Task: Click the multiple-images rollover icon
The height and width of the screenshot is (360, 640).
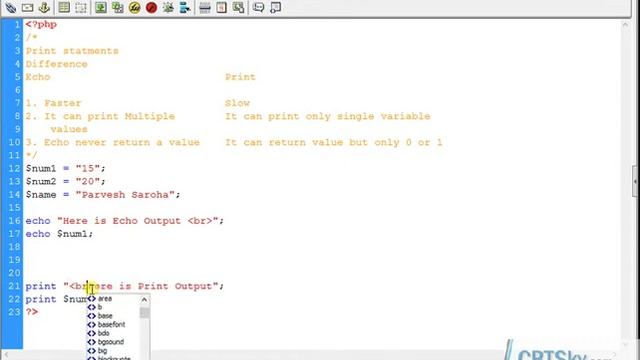Action: point(118,7)
